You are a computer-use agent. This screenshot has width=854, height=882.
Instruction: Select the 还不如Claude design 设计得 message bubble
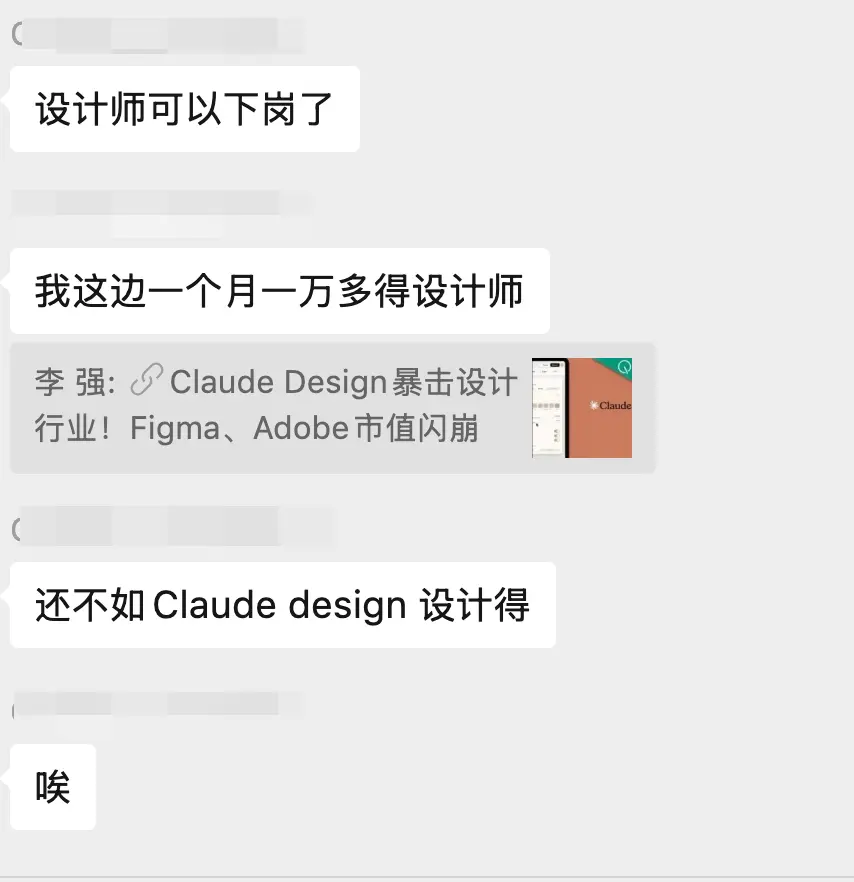[282, 605]
